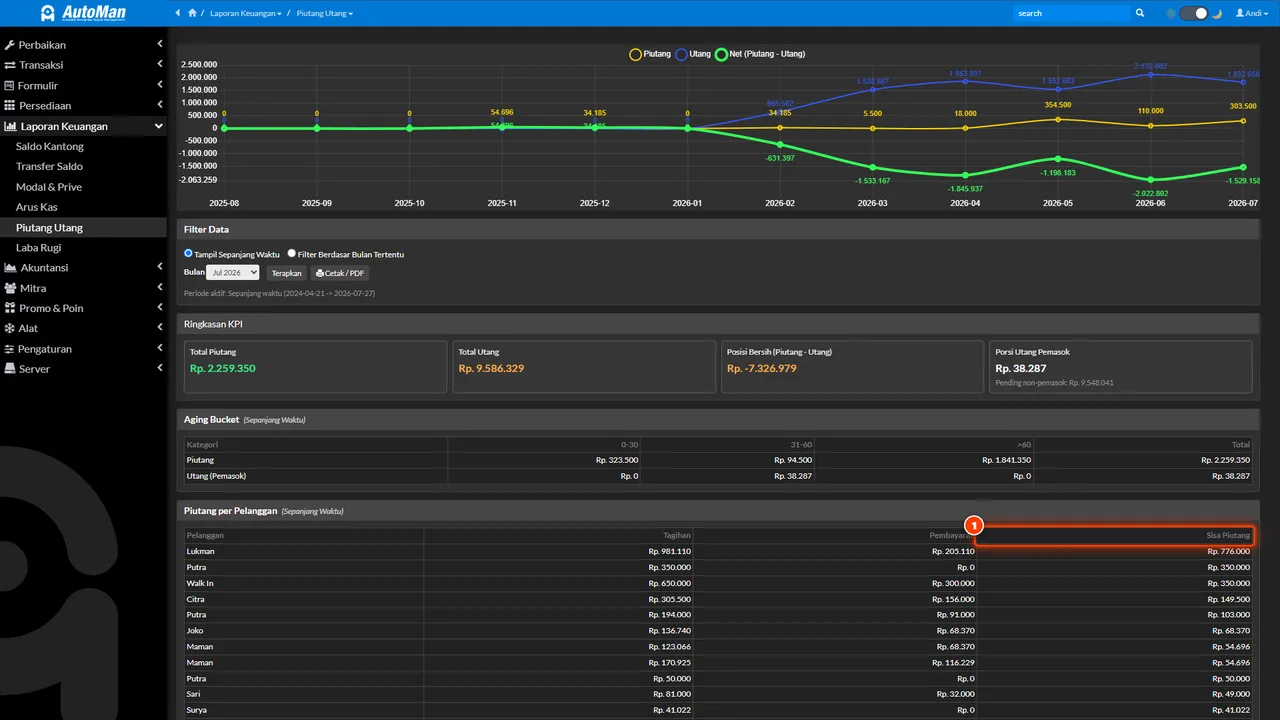Collapse the Laporan Keuangan sidebar section
1280x720 pixels.
[x=83, y=126]
